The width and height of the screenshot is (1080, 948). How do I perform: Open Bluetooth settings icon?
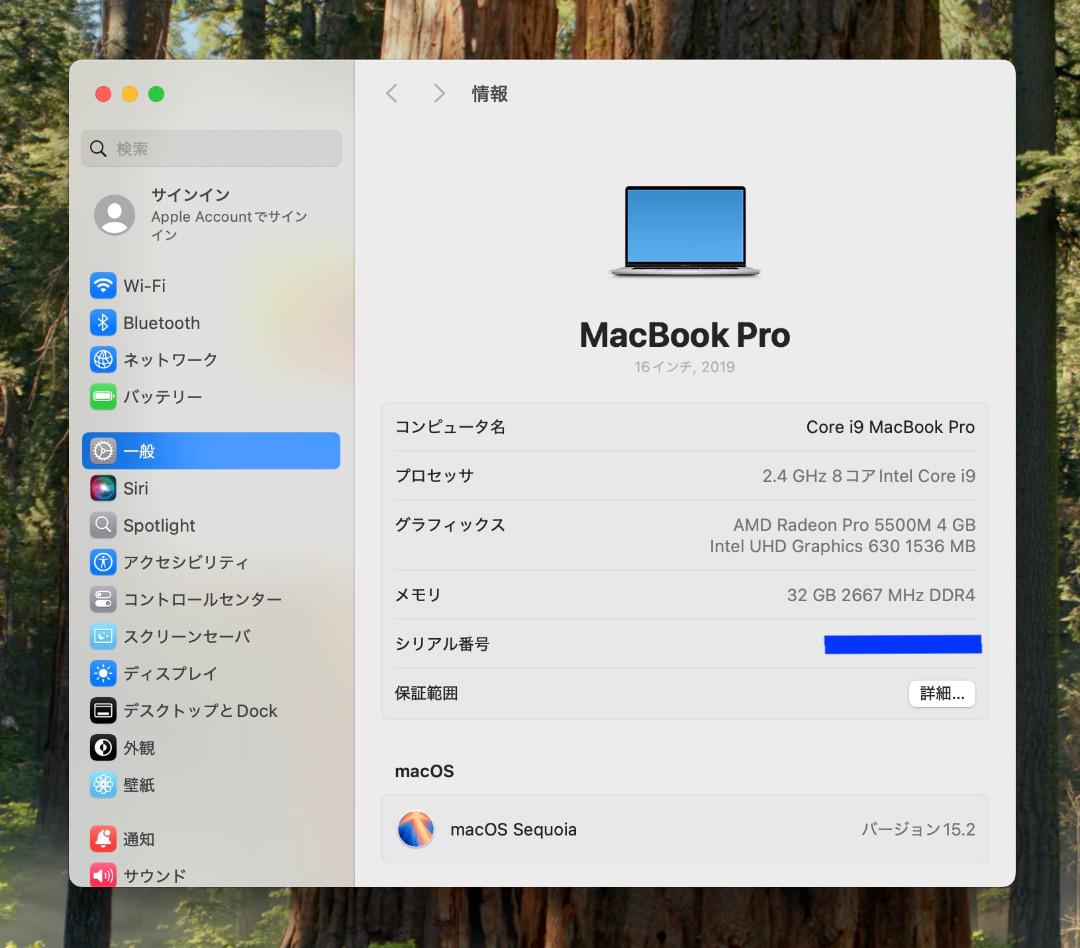(x=103, y=322)
